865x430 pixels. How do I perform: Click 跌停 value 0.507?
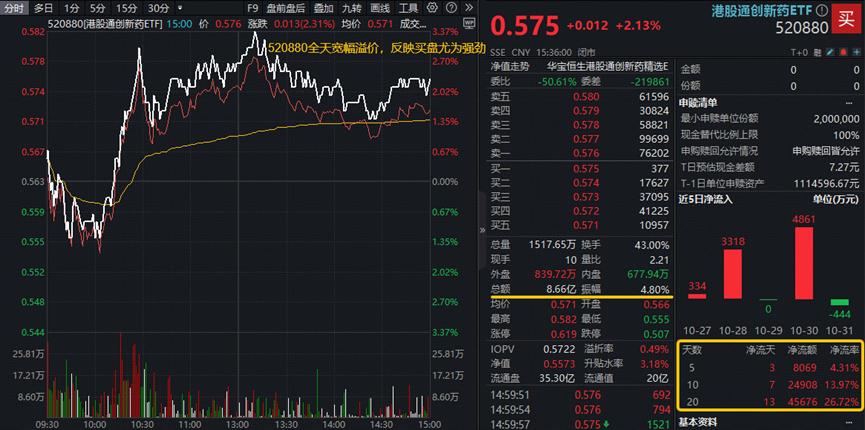coord(657,334)
